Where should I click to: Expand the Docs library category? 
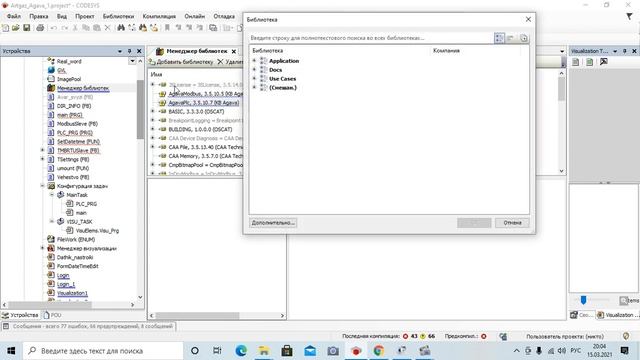click(254, 70)
